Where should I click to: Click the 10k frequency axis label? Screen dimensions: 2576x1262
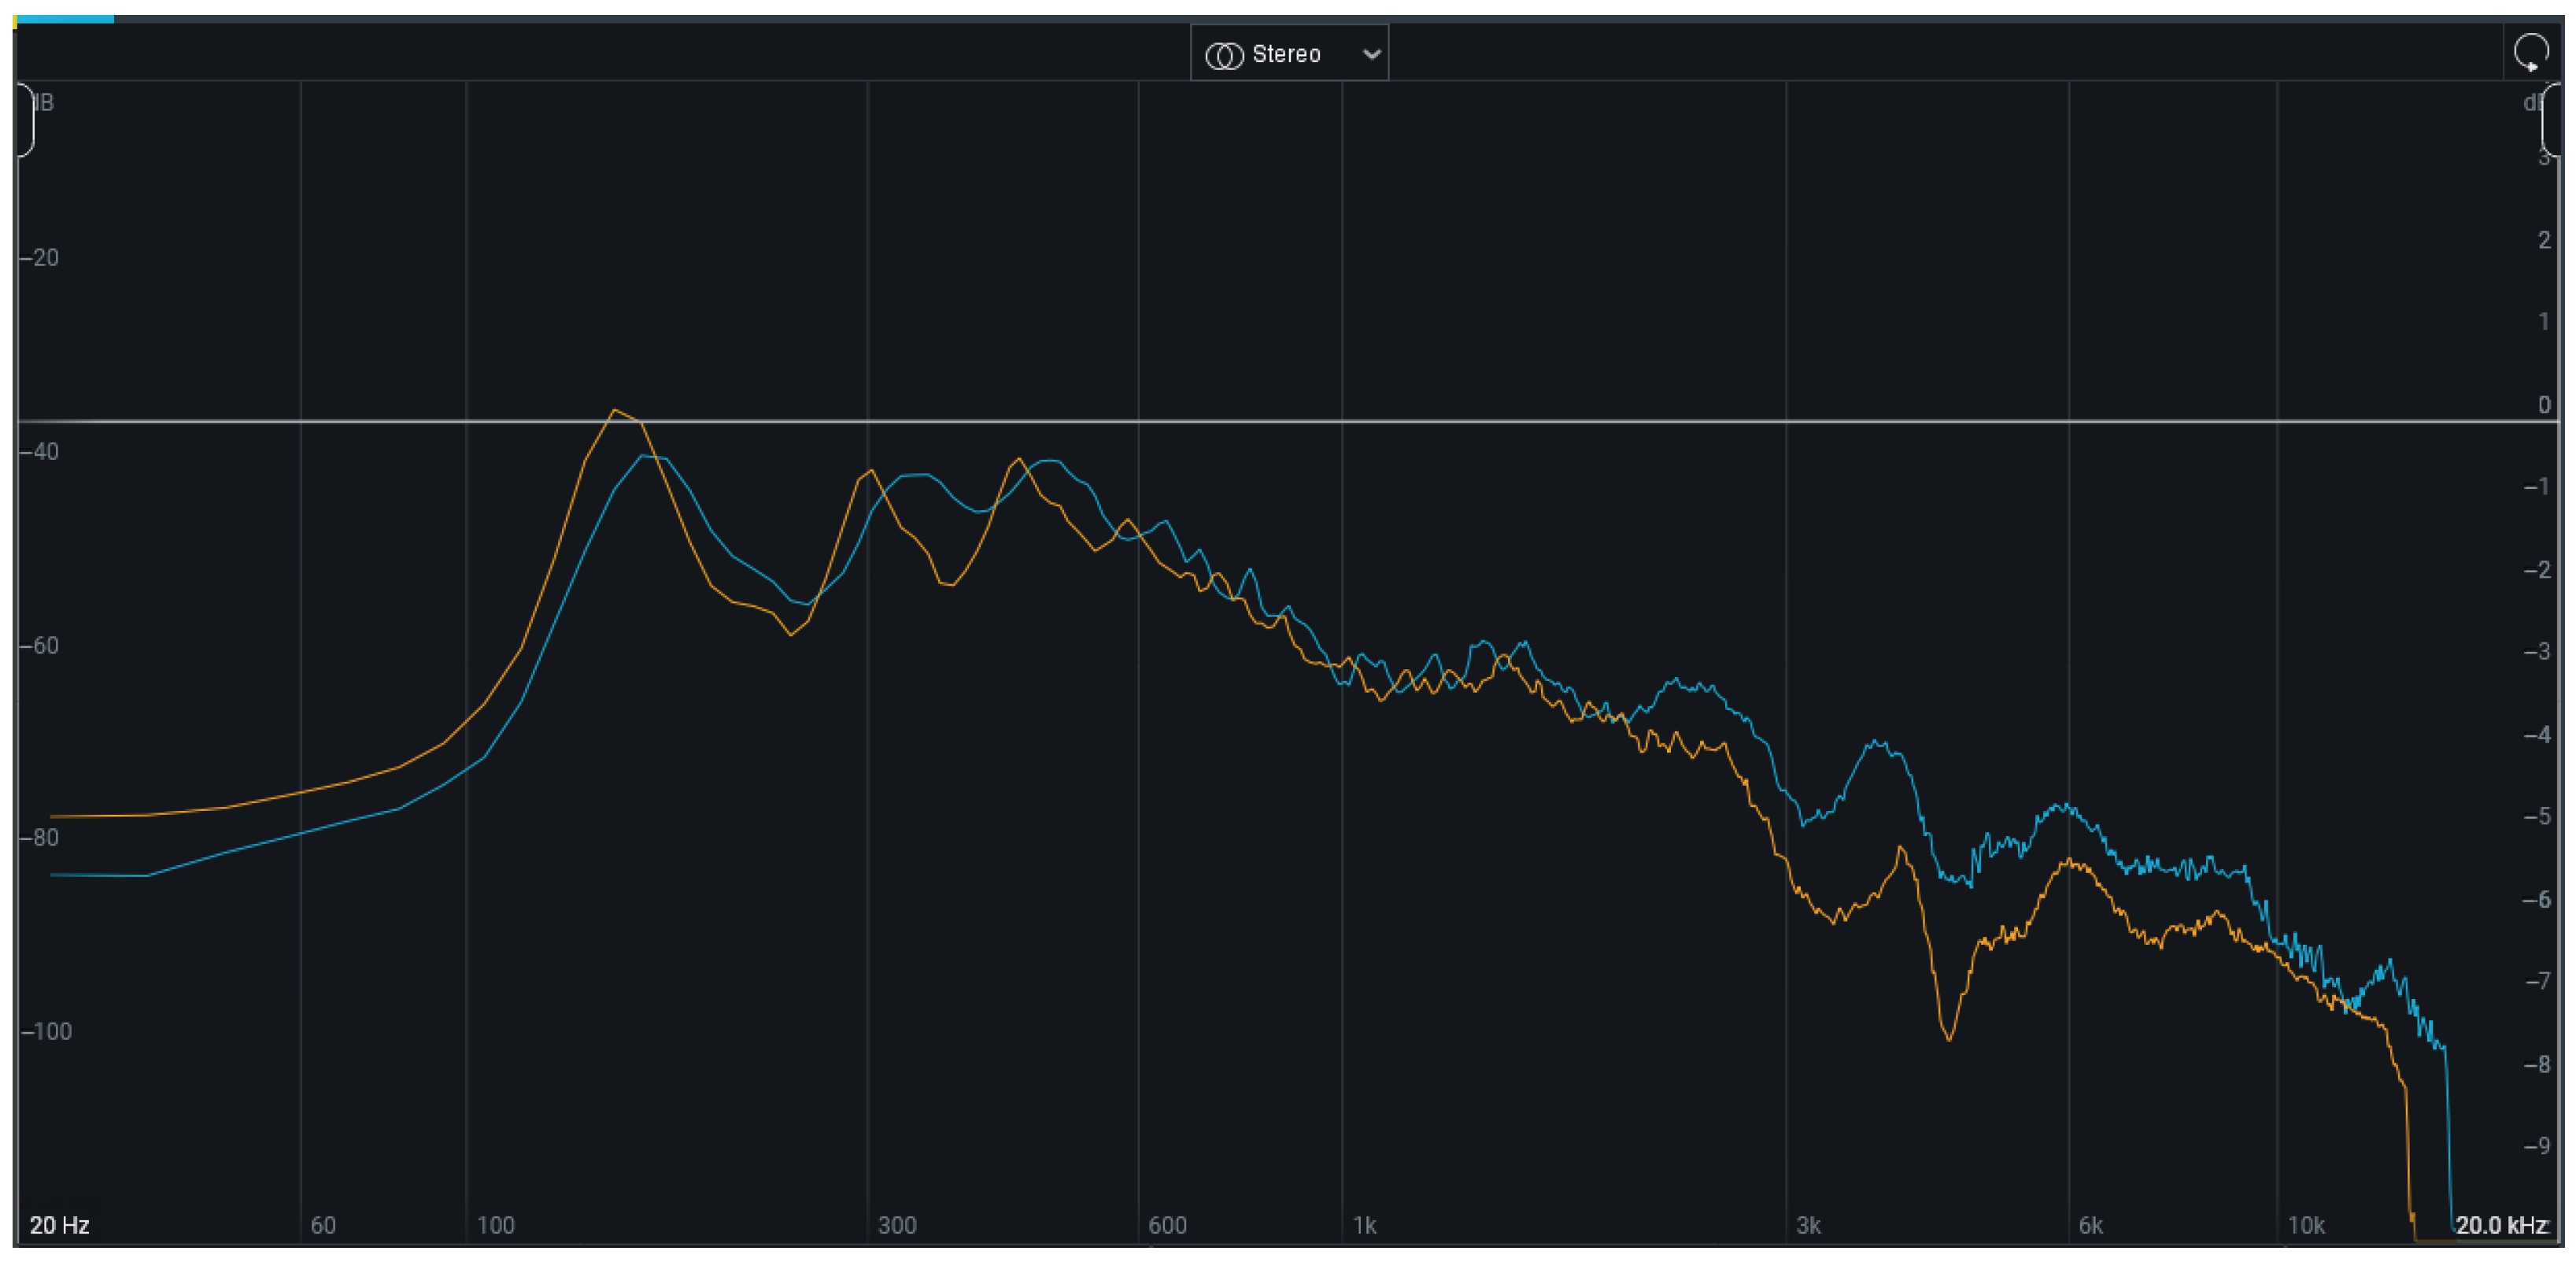[2306, 1225]
